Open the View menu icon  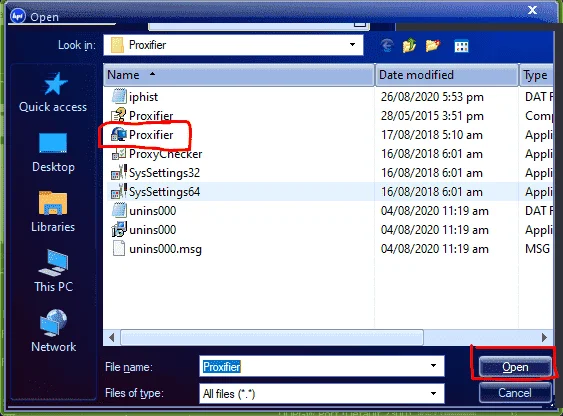coord(461,46)
